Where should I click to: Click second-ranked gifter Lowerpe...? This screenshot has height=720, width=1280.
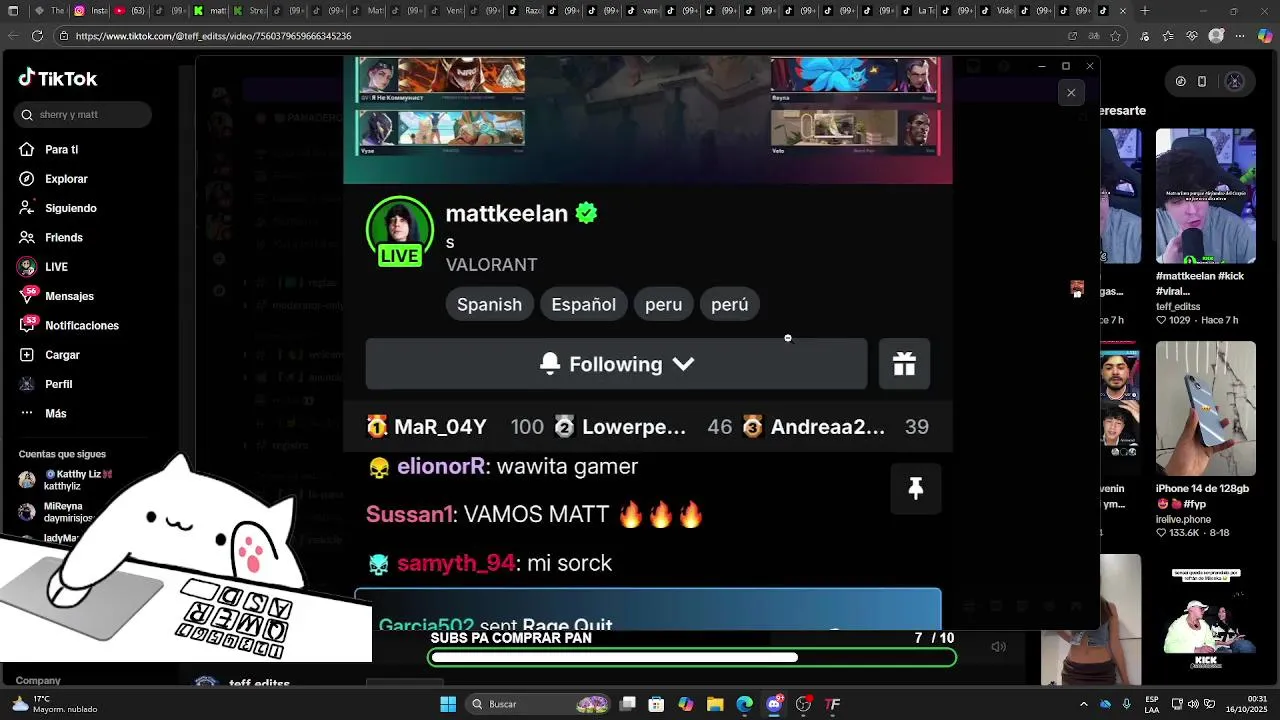[634, 427]
